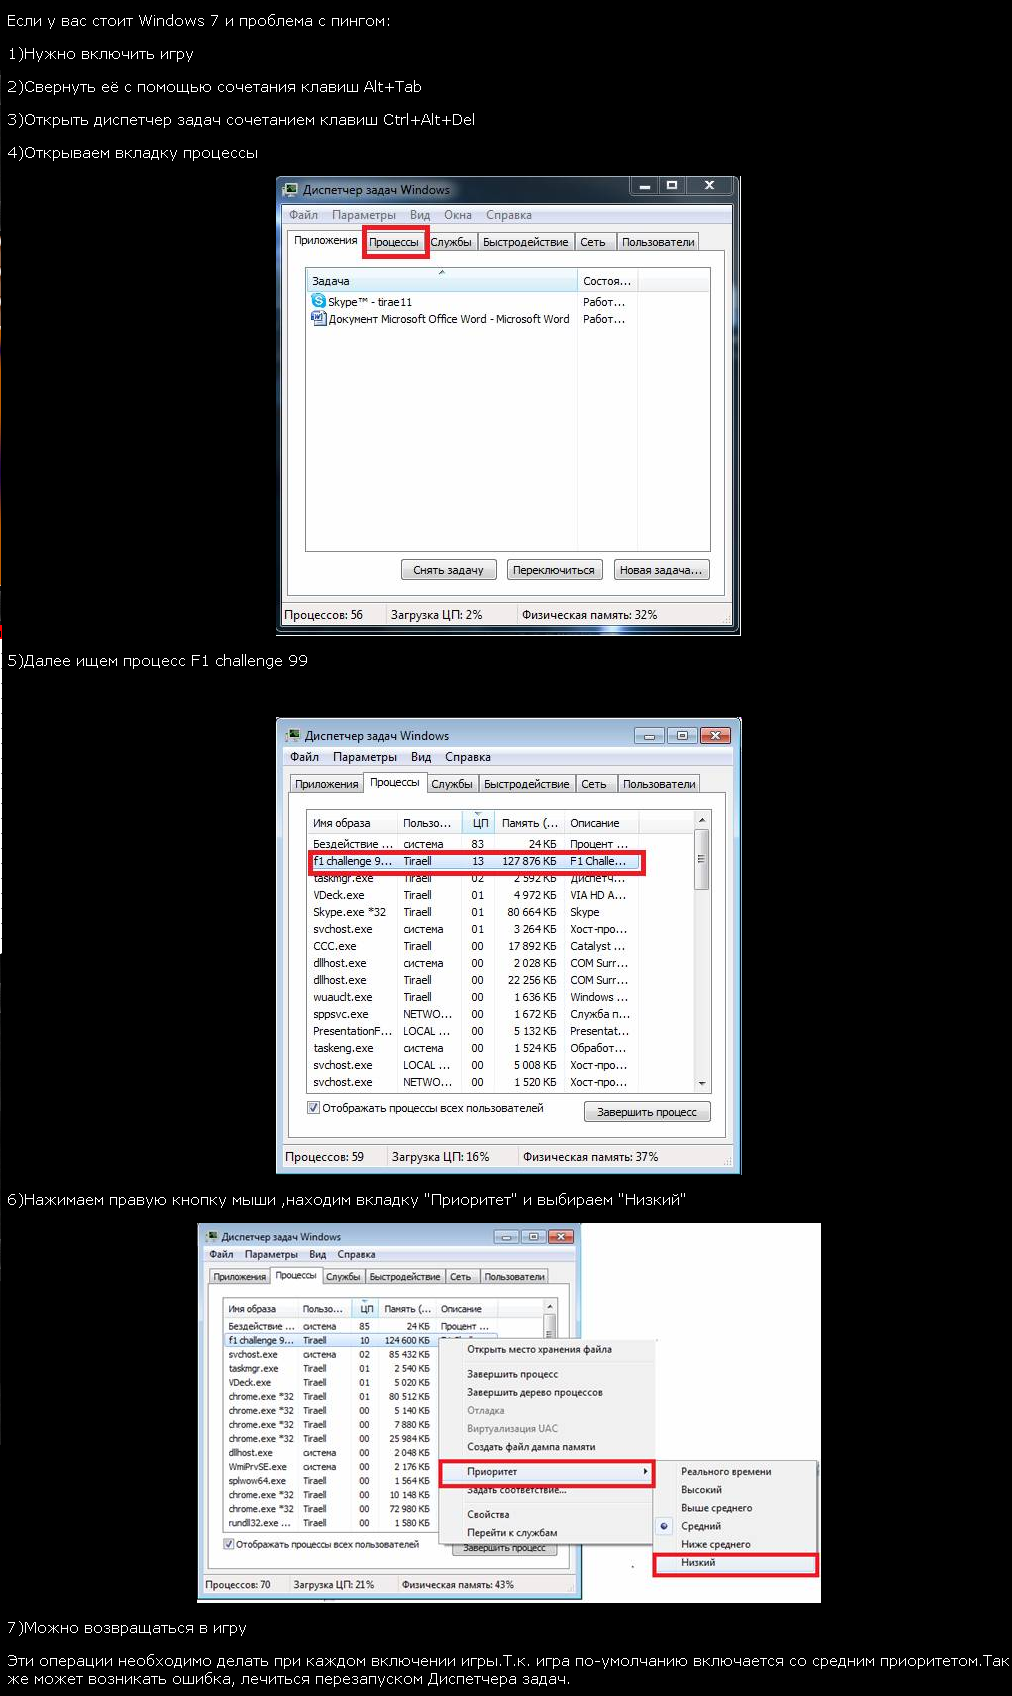This screenshot has height=1696, width=1012.
Task: Switch to 'Службы' tab in the 56-process Task Manager
Action: coord(451,242)
